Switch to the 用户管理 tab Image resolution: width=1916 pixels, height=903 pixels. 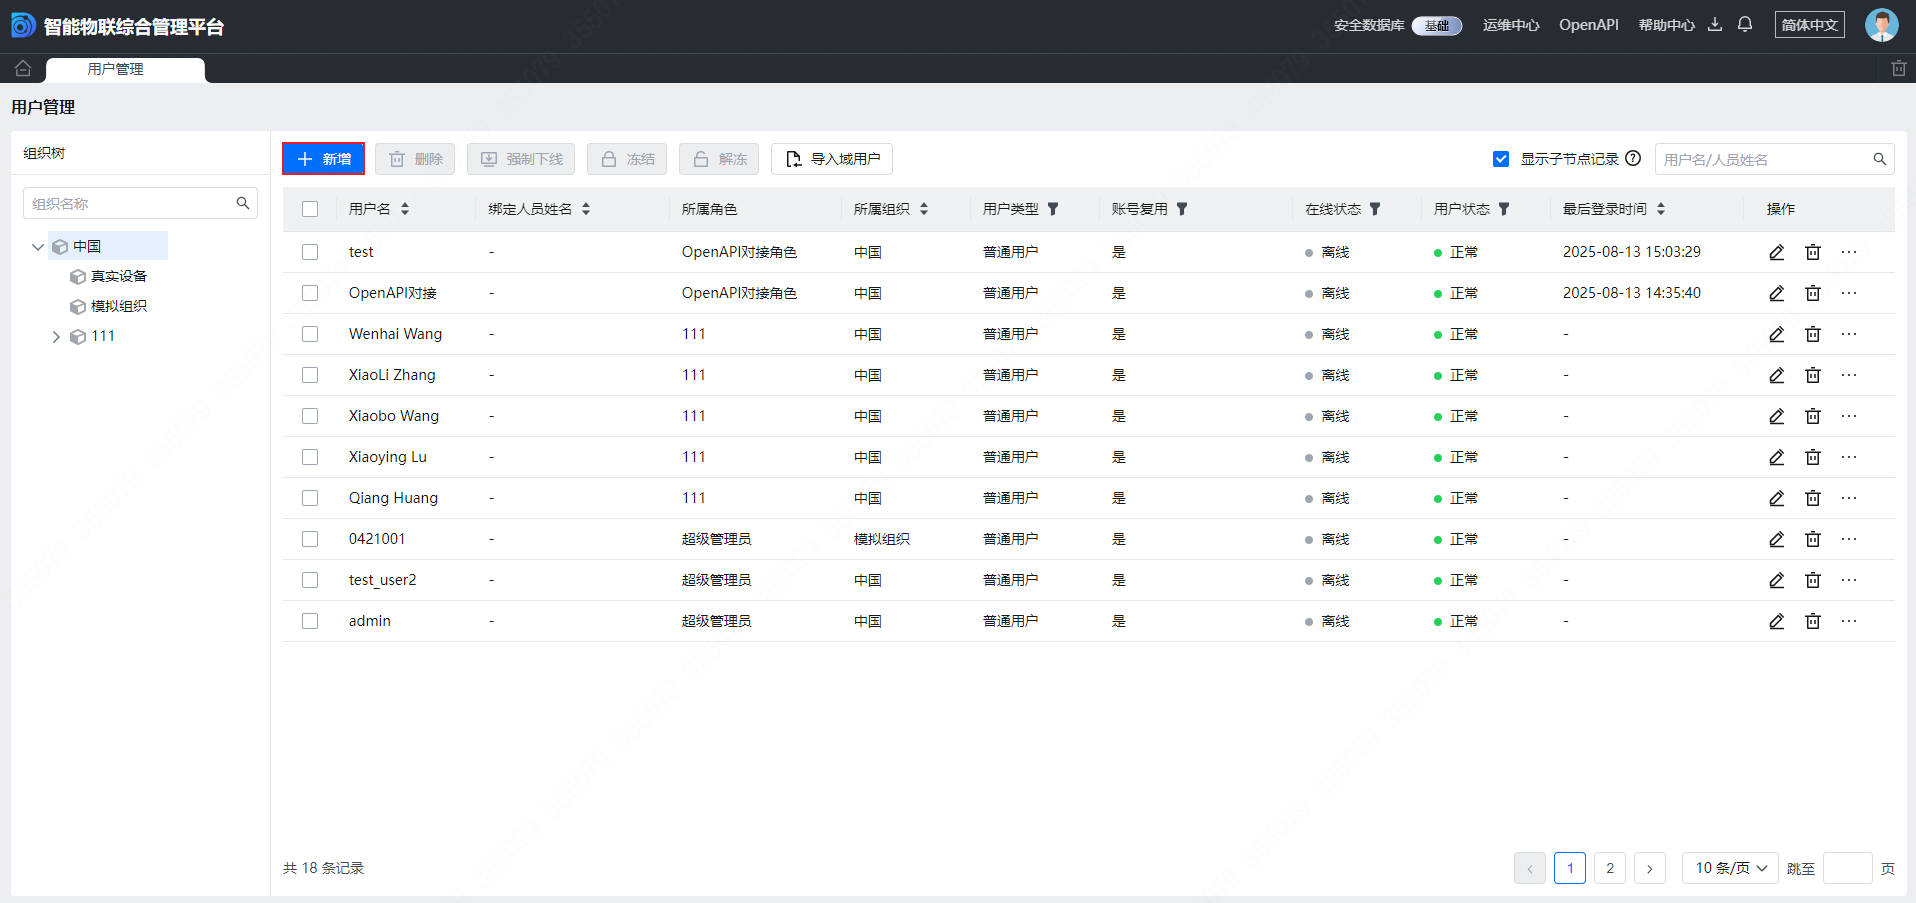[x=116, y=69]
